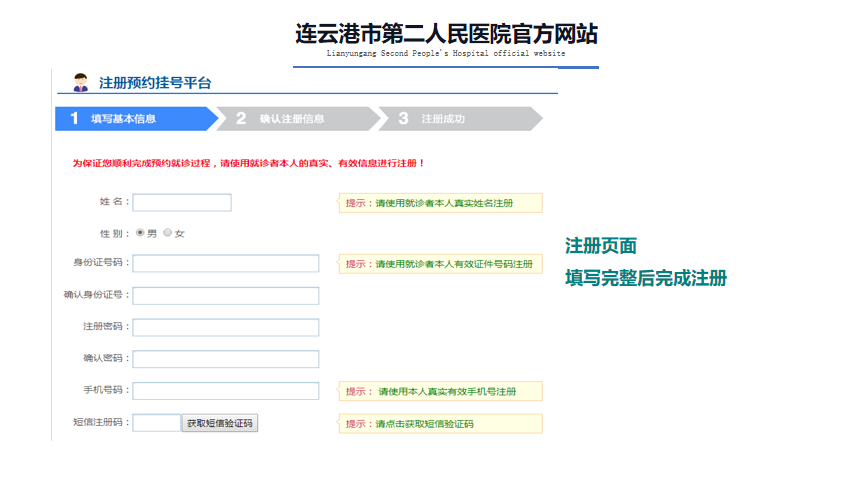862x482 pixels.
Task: Click the 确认身份证号 input field
Action: click(225, 296)
